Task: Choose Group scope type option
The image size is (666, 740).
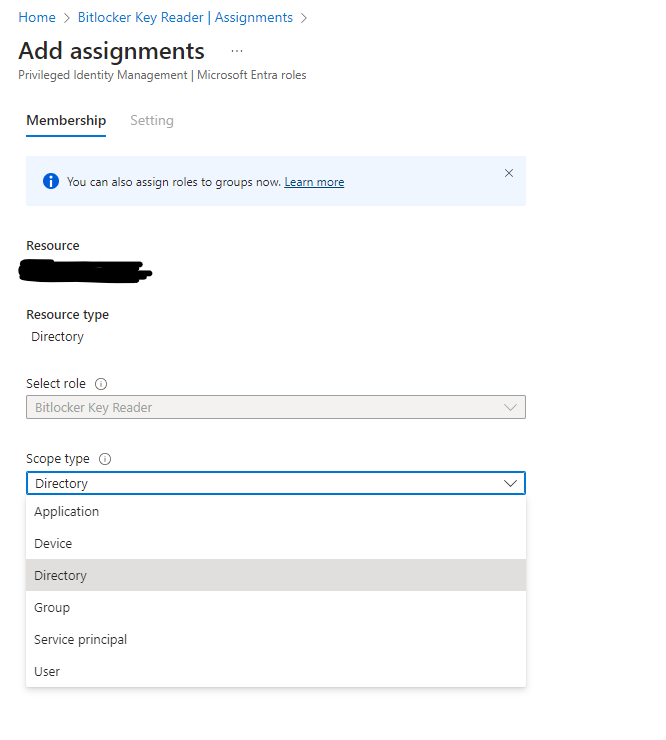Action: (x=276, y=607)
